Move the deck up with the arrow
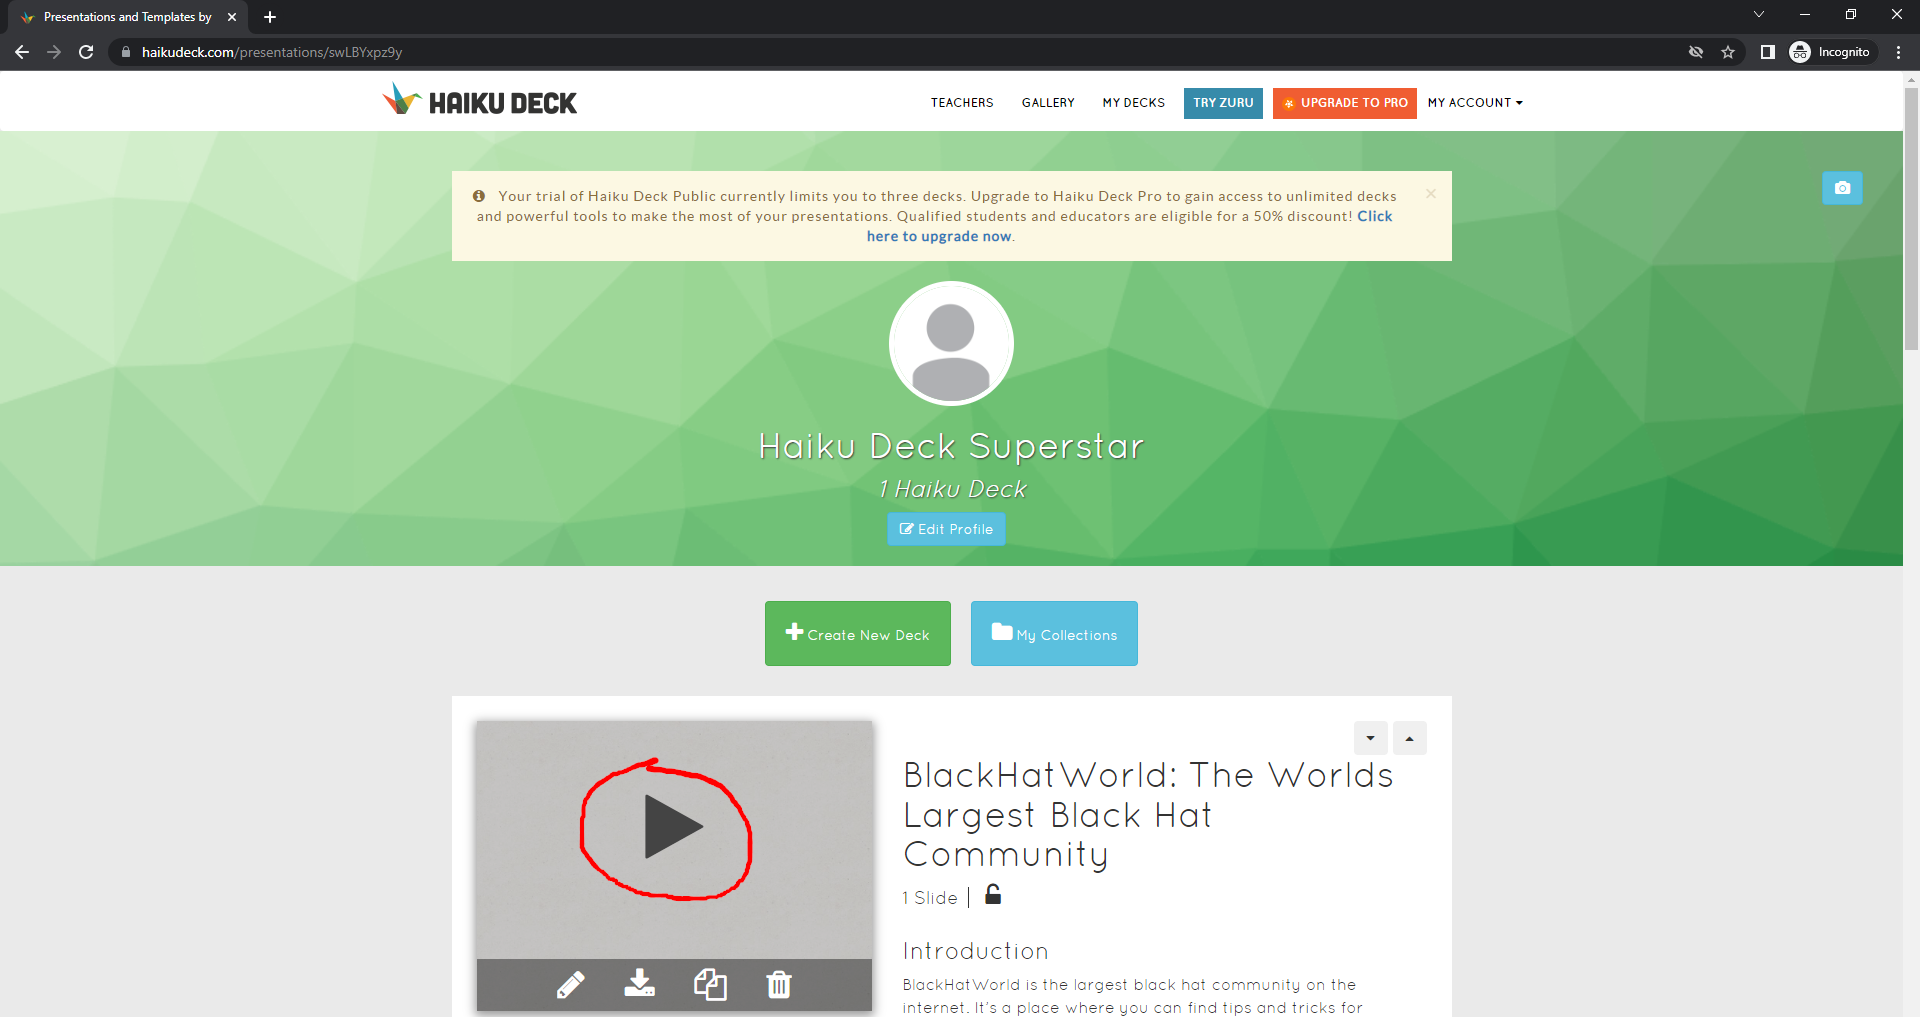This screenshot has width=1920, height=1017. click(1410, 738)
